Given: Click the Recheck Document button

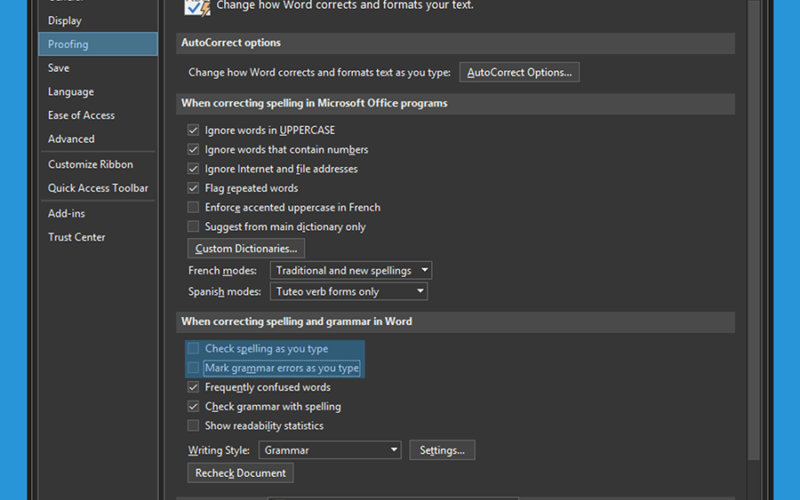Looking at the screenshot, I should [240, 473].
